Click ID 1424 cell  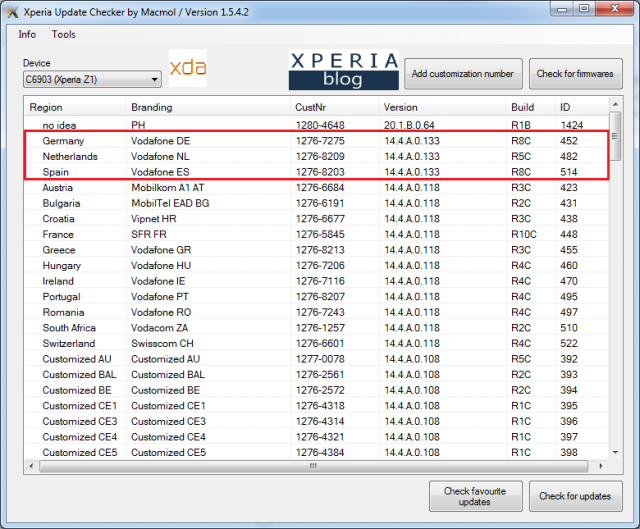point(571,125)
